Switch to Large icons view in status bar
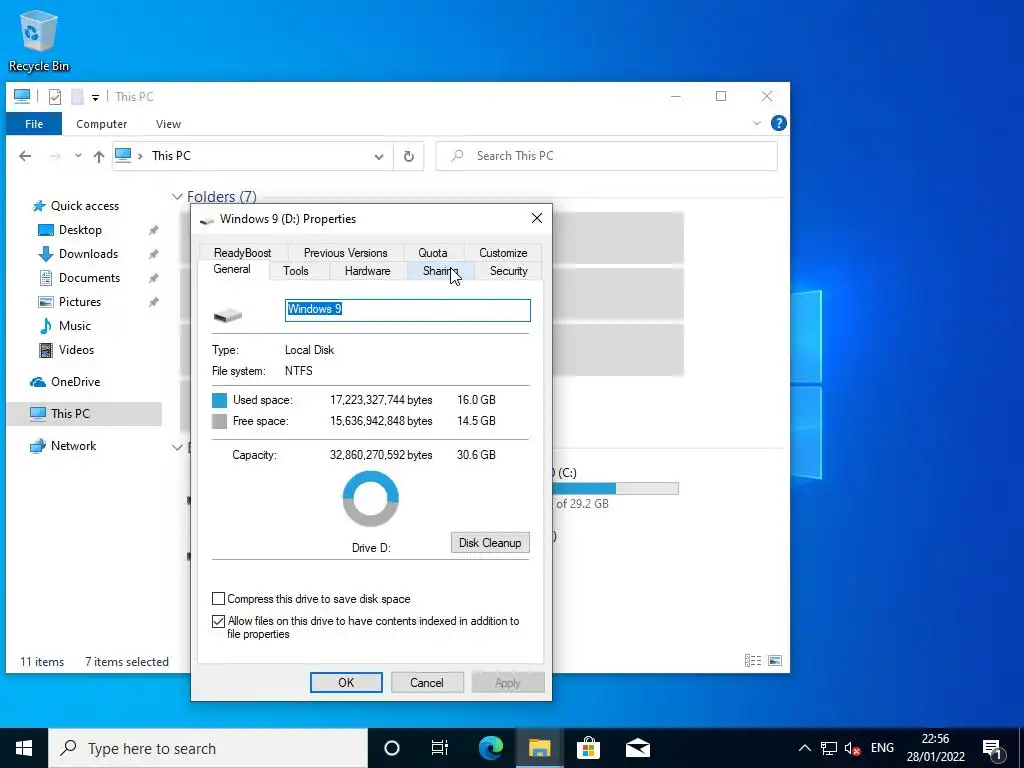Screen dimensions: 1024x768 (775, 661)
